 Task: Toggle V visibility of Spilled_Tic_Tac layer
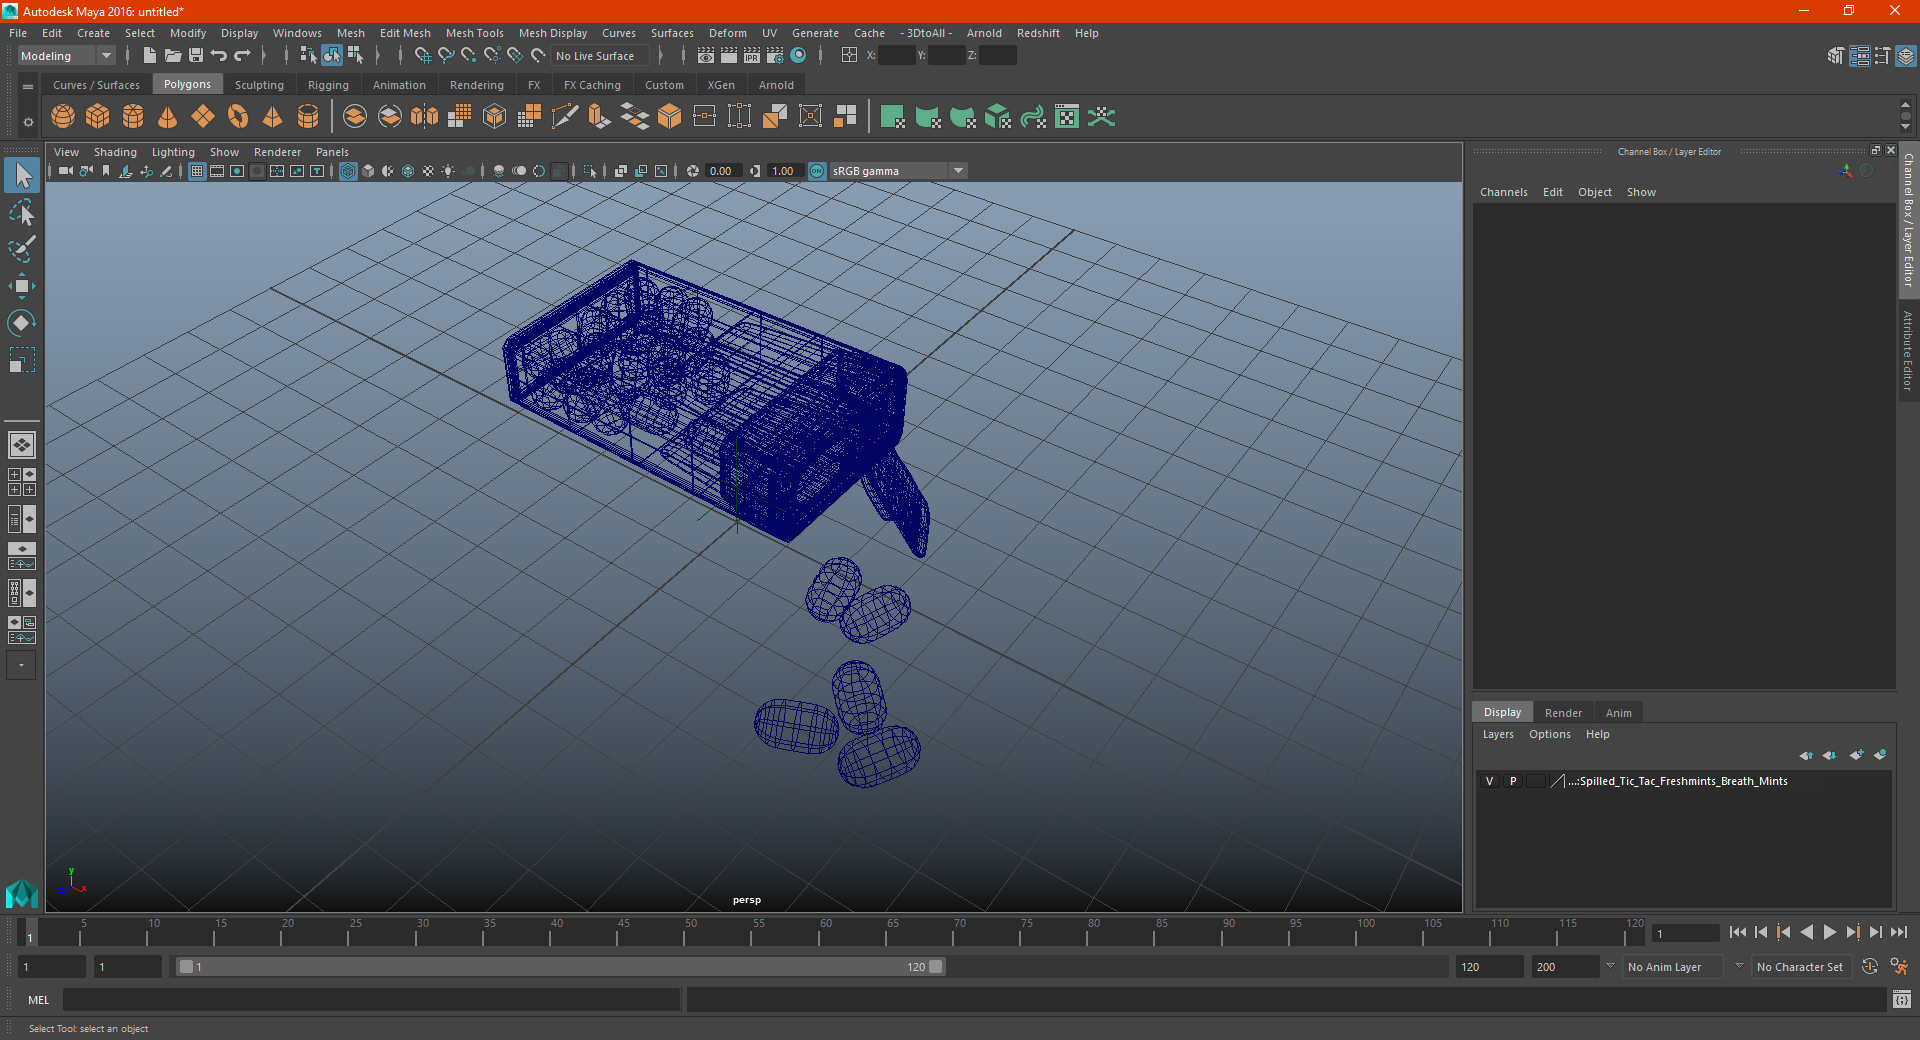coord(1490,781)
